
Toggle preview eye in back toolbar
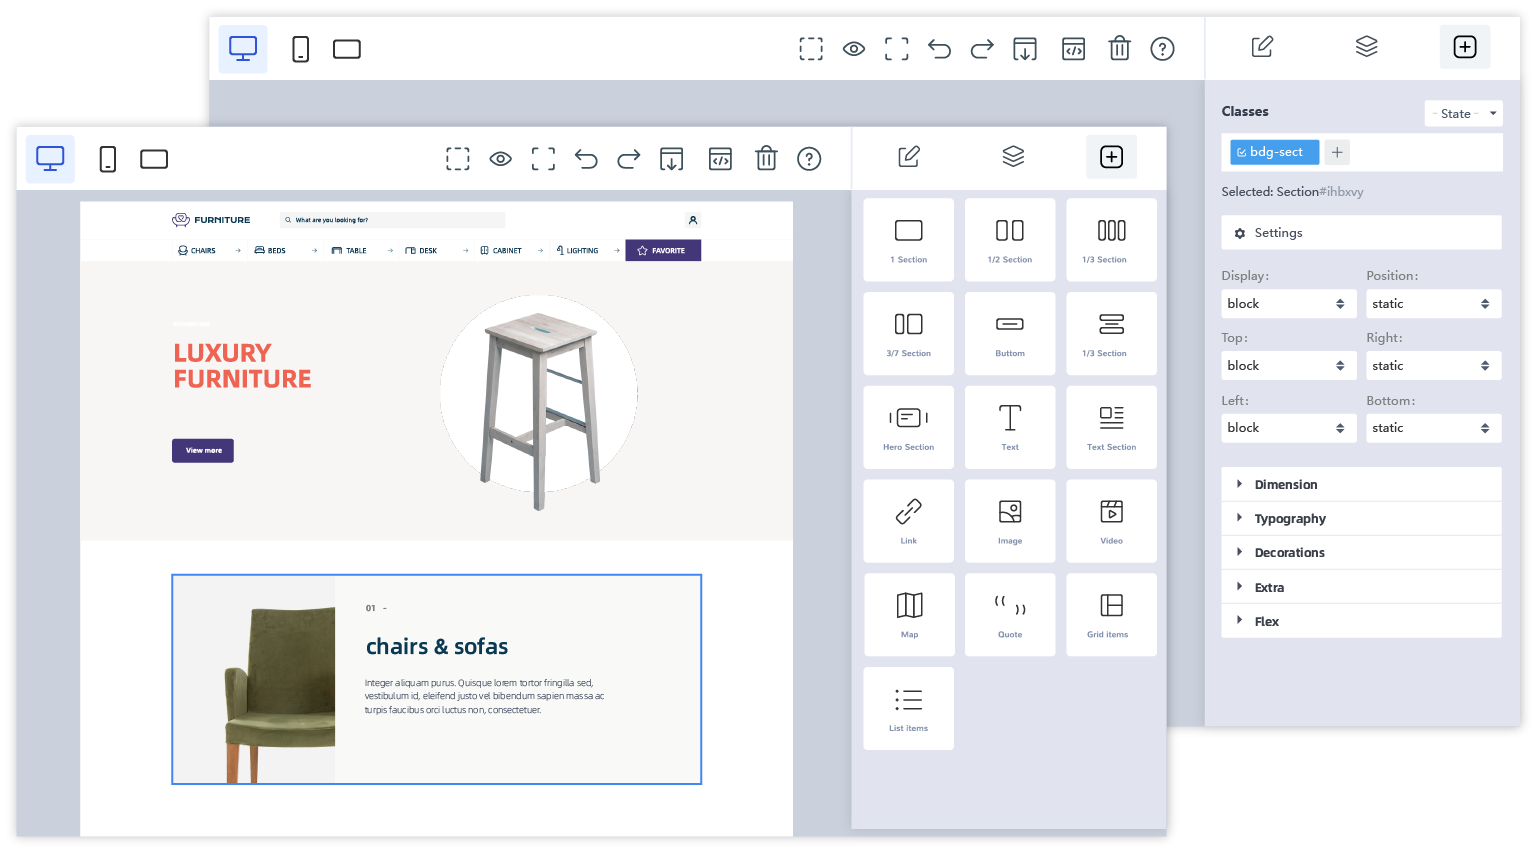853,48
